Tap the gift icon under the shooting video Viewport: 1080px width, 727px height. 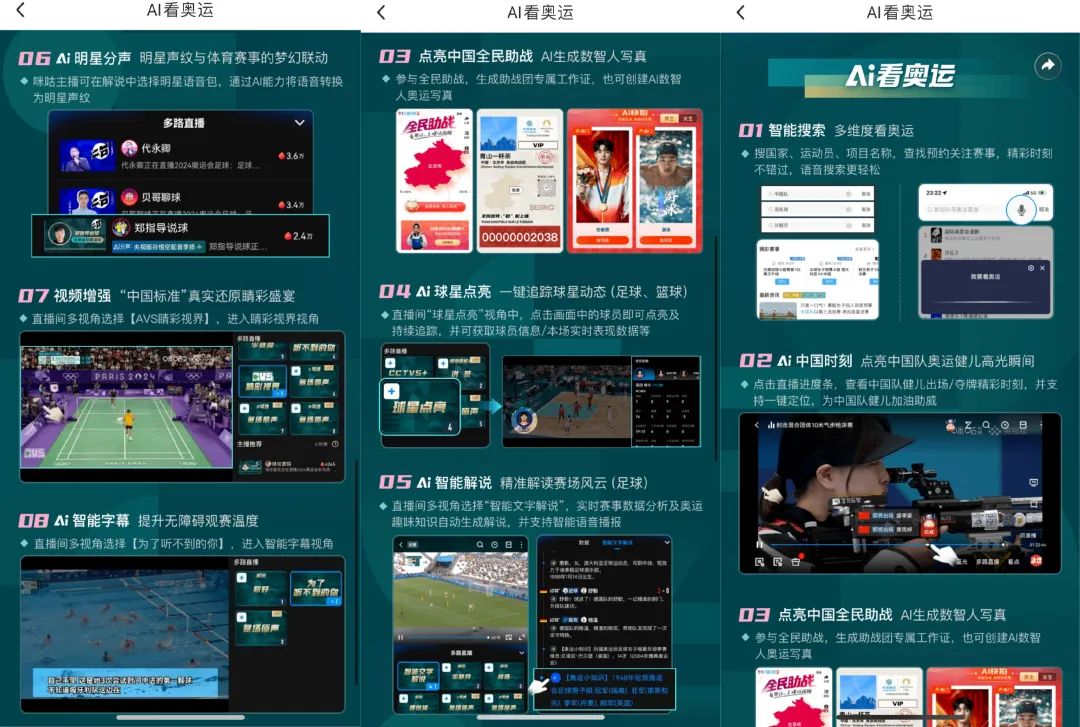click(x=796, y=562)
